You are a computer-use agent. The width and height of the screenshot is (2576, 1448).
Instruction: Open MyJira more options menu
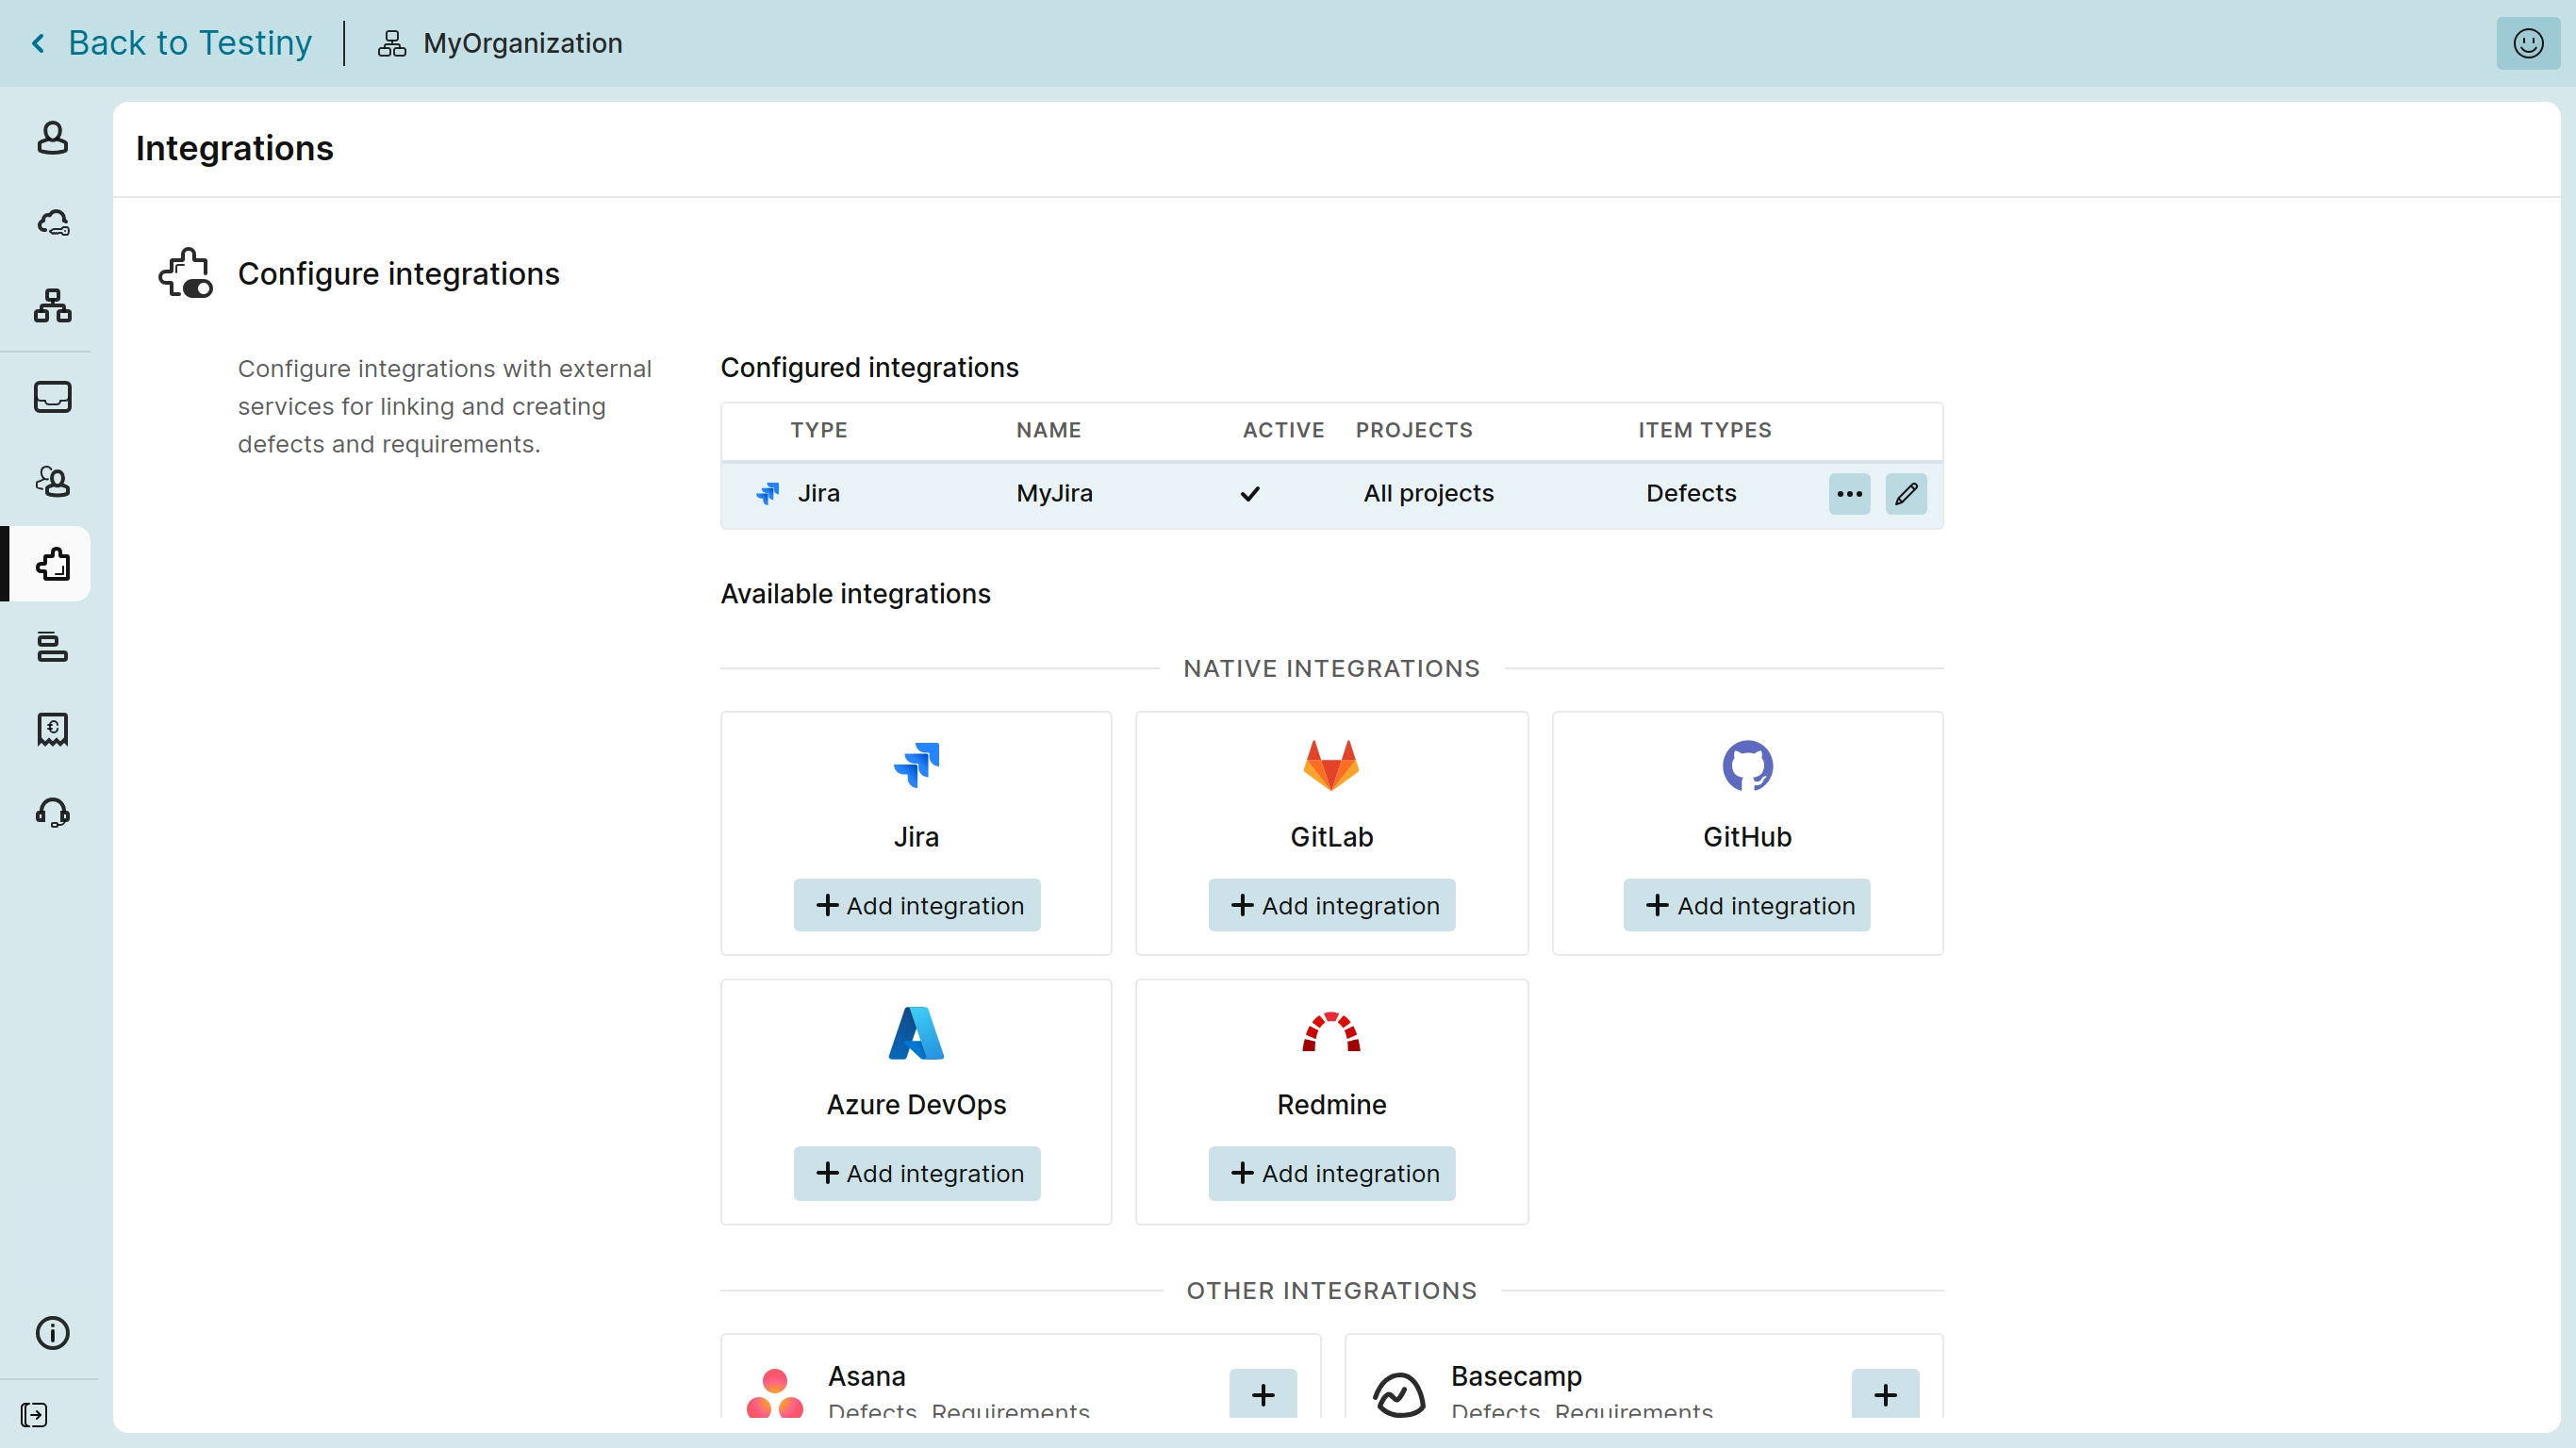(x=1849, y=494)
